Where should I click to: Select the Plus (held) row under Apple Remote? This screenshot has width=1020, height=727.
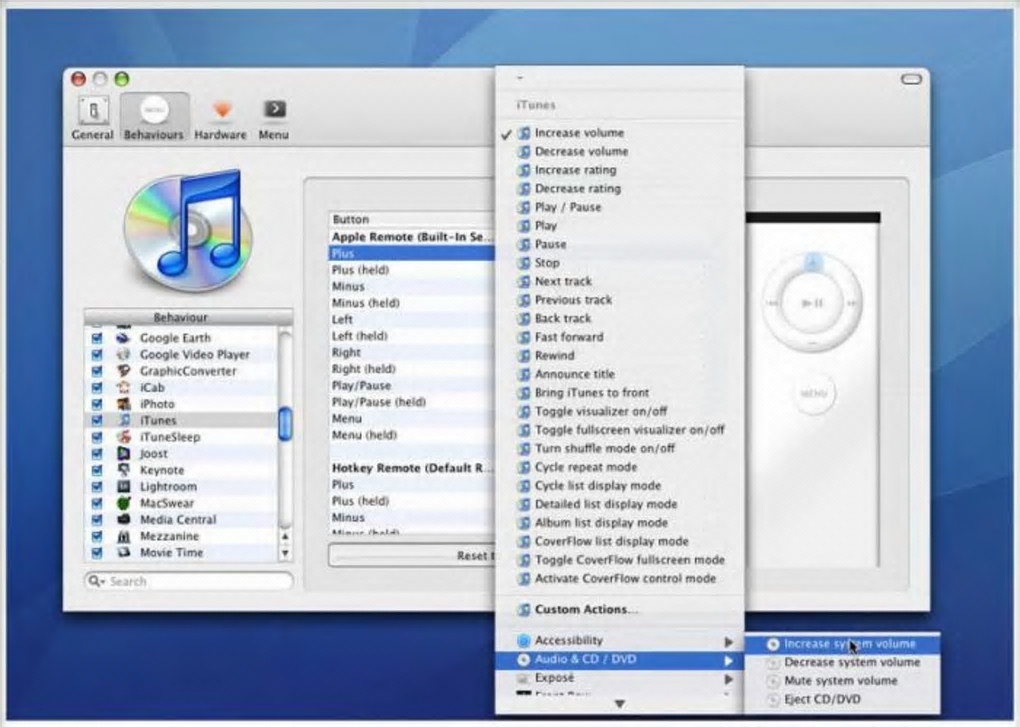[412, 270]
